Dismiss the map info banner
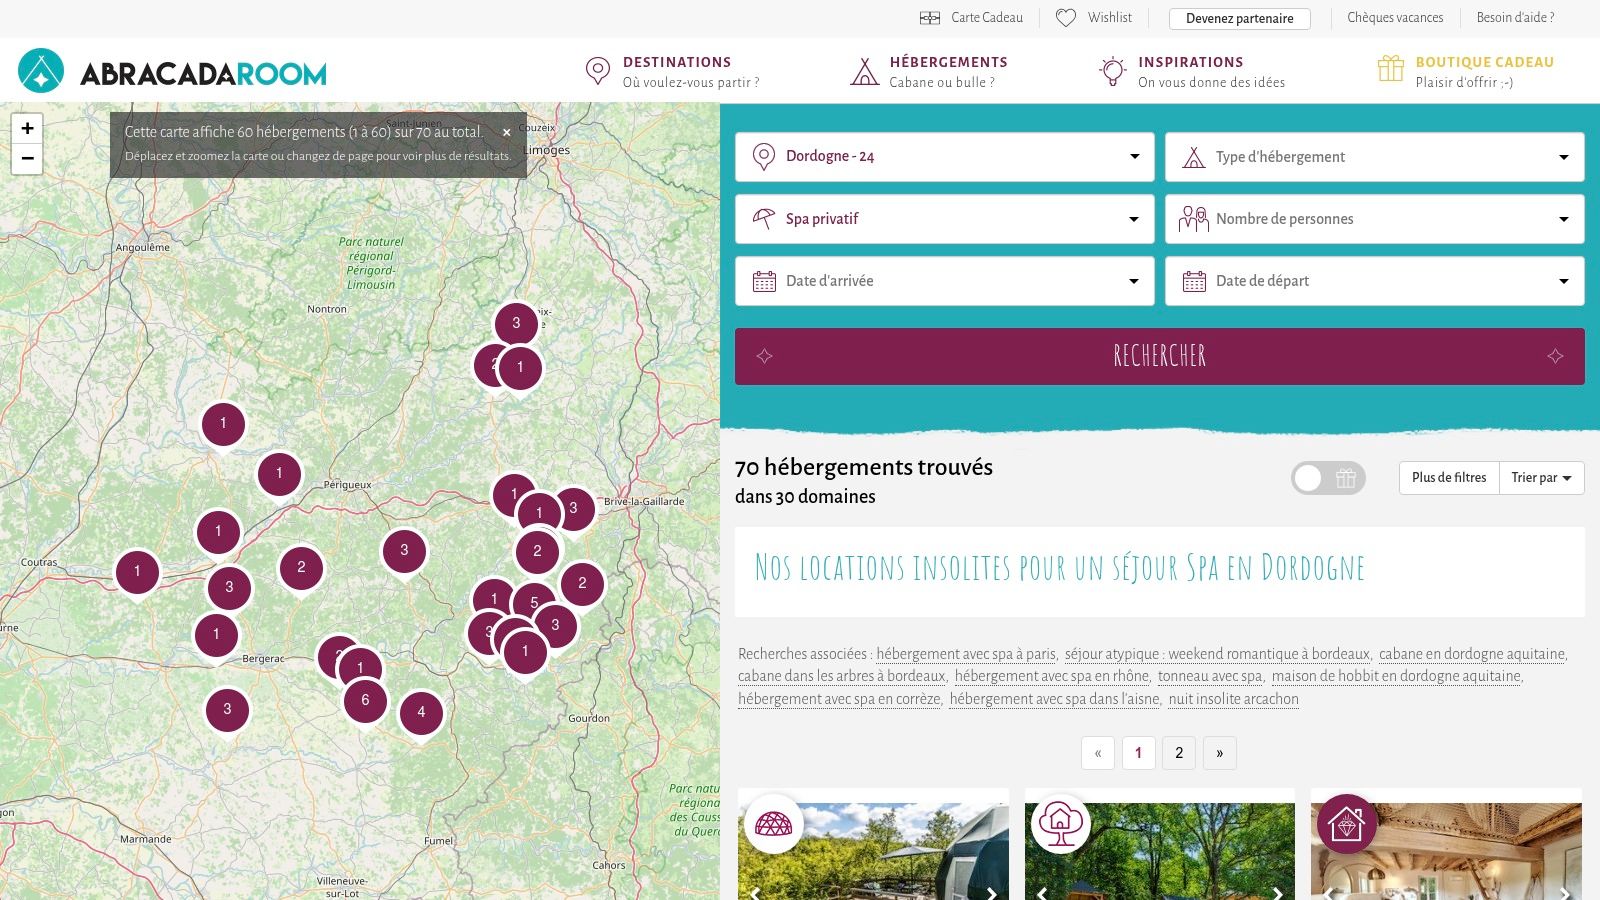The width and height of the screenshot is (1600, 900). (x=507, y=132)
